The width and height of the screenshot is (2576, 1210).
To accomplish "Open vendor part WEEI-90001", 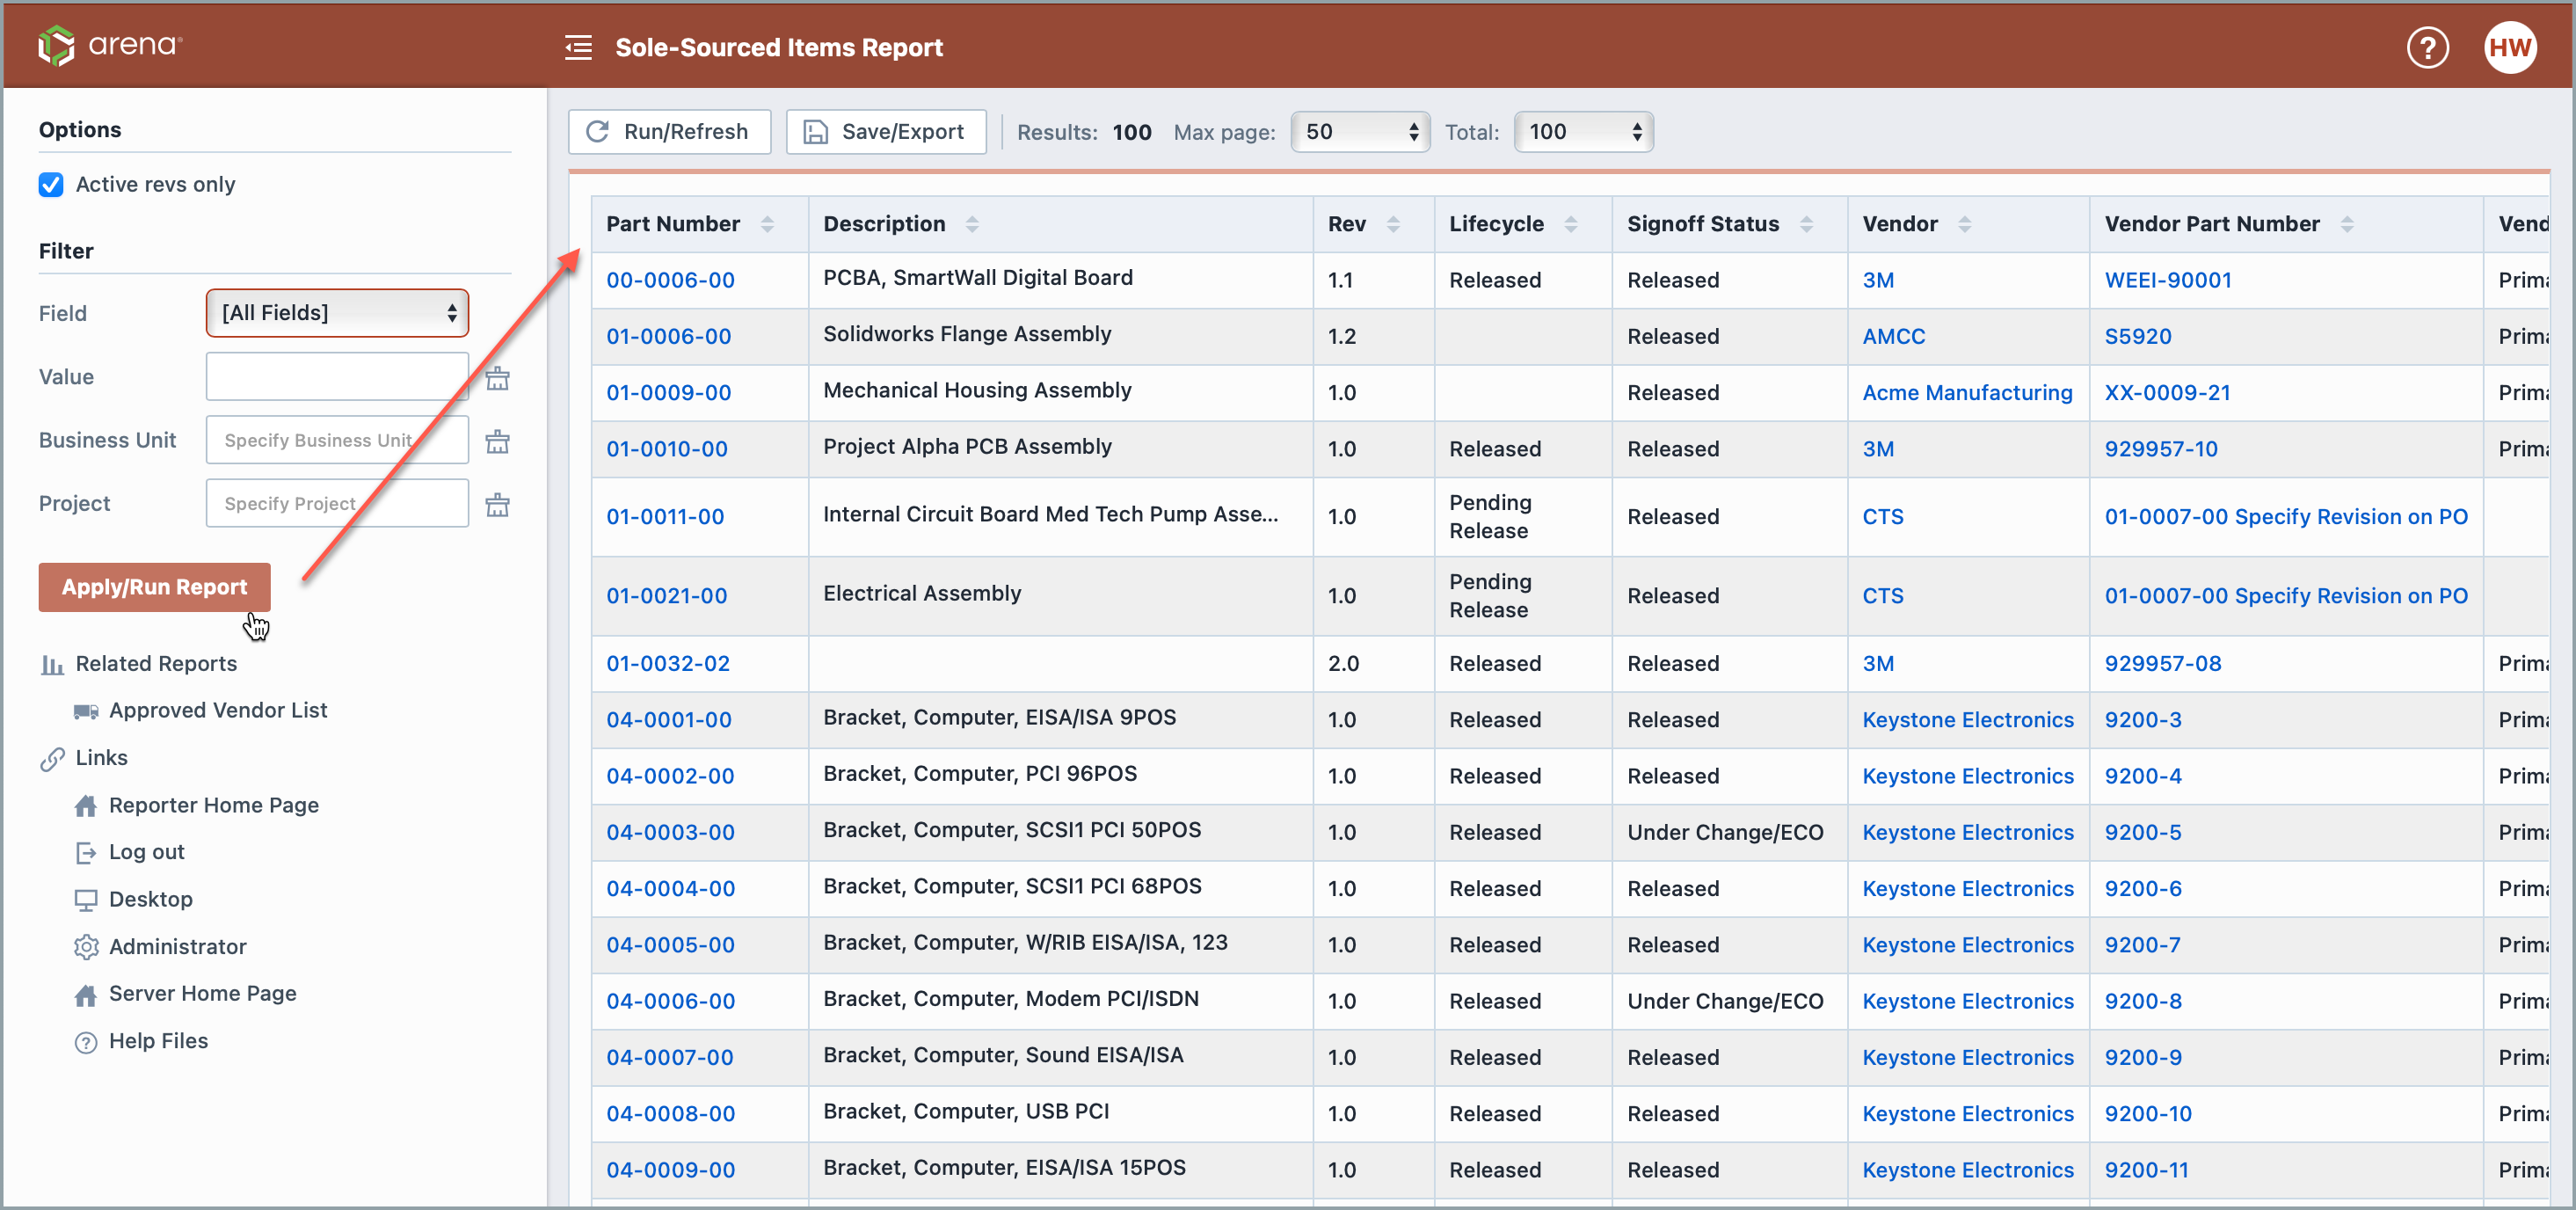I will coord(2168,280).
